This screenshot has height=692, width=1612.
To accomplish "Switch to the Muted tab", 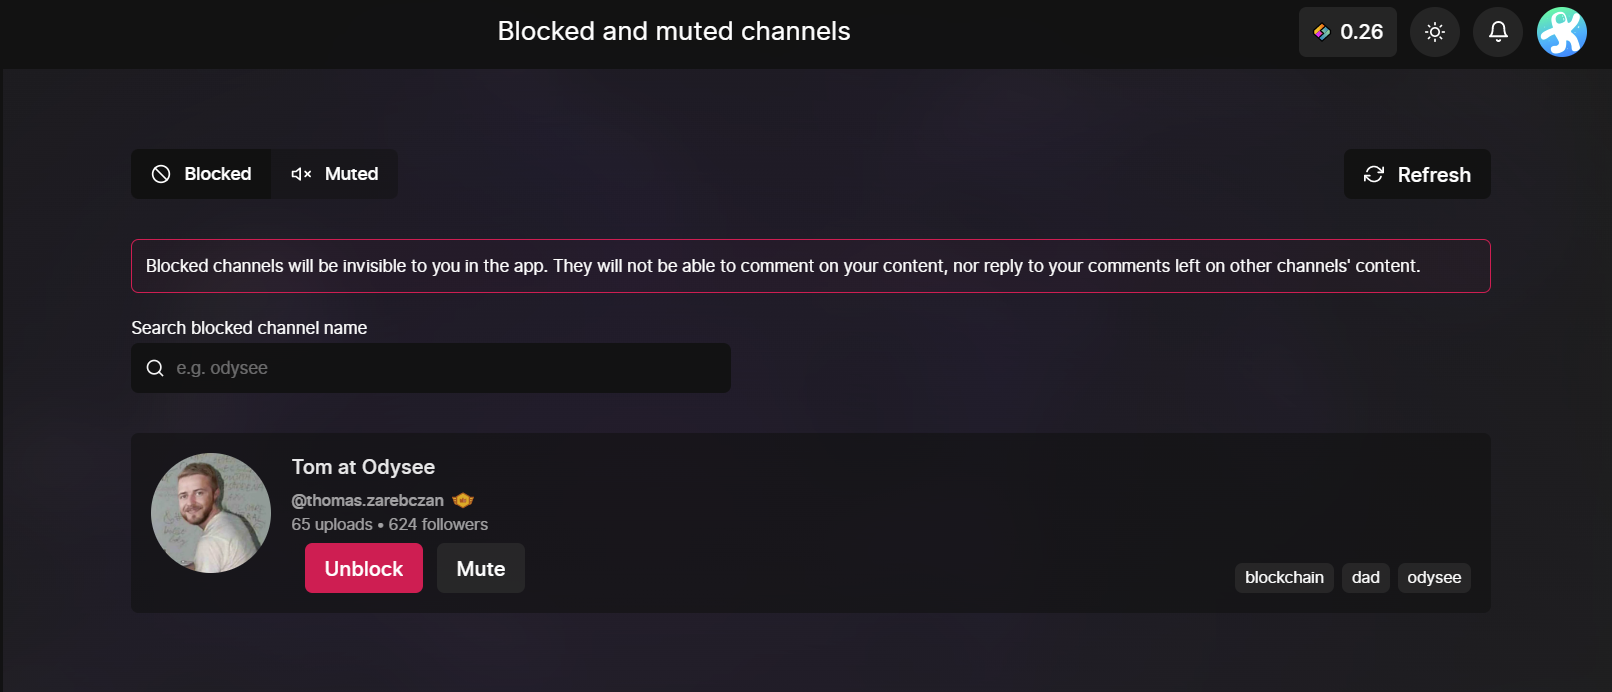I will 334,174.
